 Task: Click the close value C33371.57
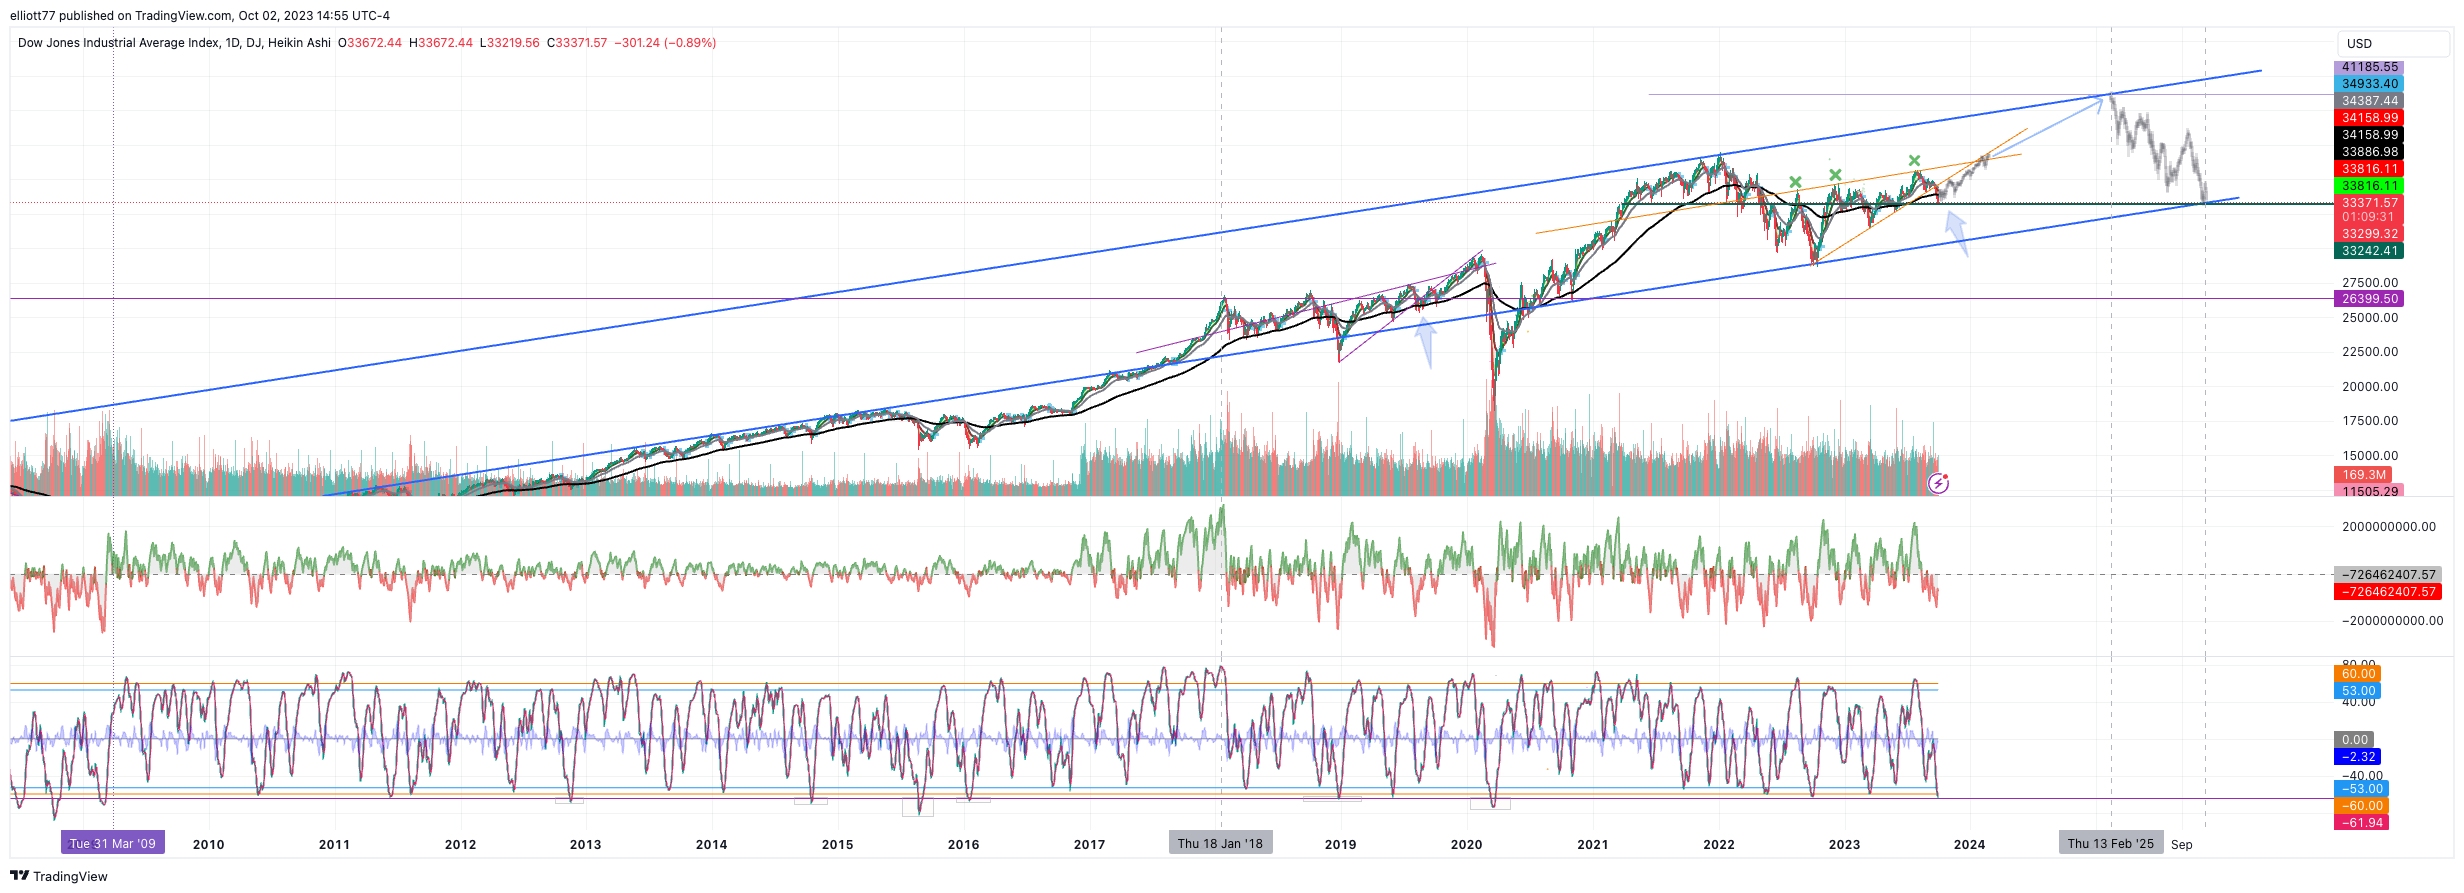coord(577,43)
